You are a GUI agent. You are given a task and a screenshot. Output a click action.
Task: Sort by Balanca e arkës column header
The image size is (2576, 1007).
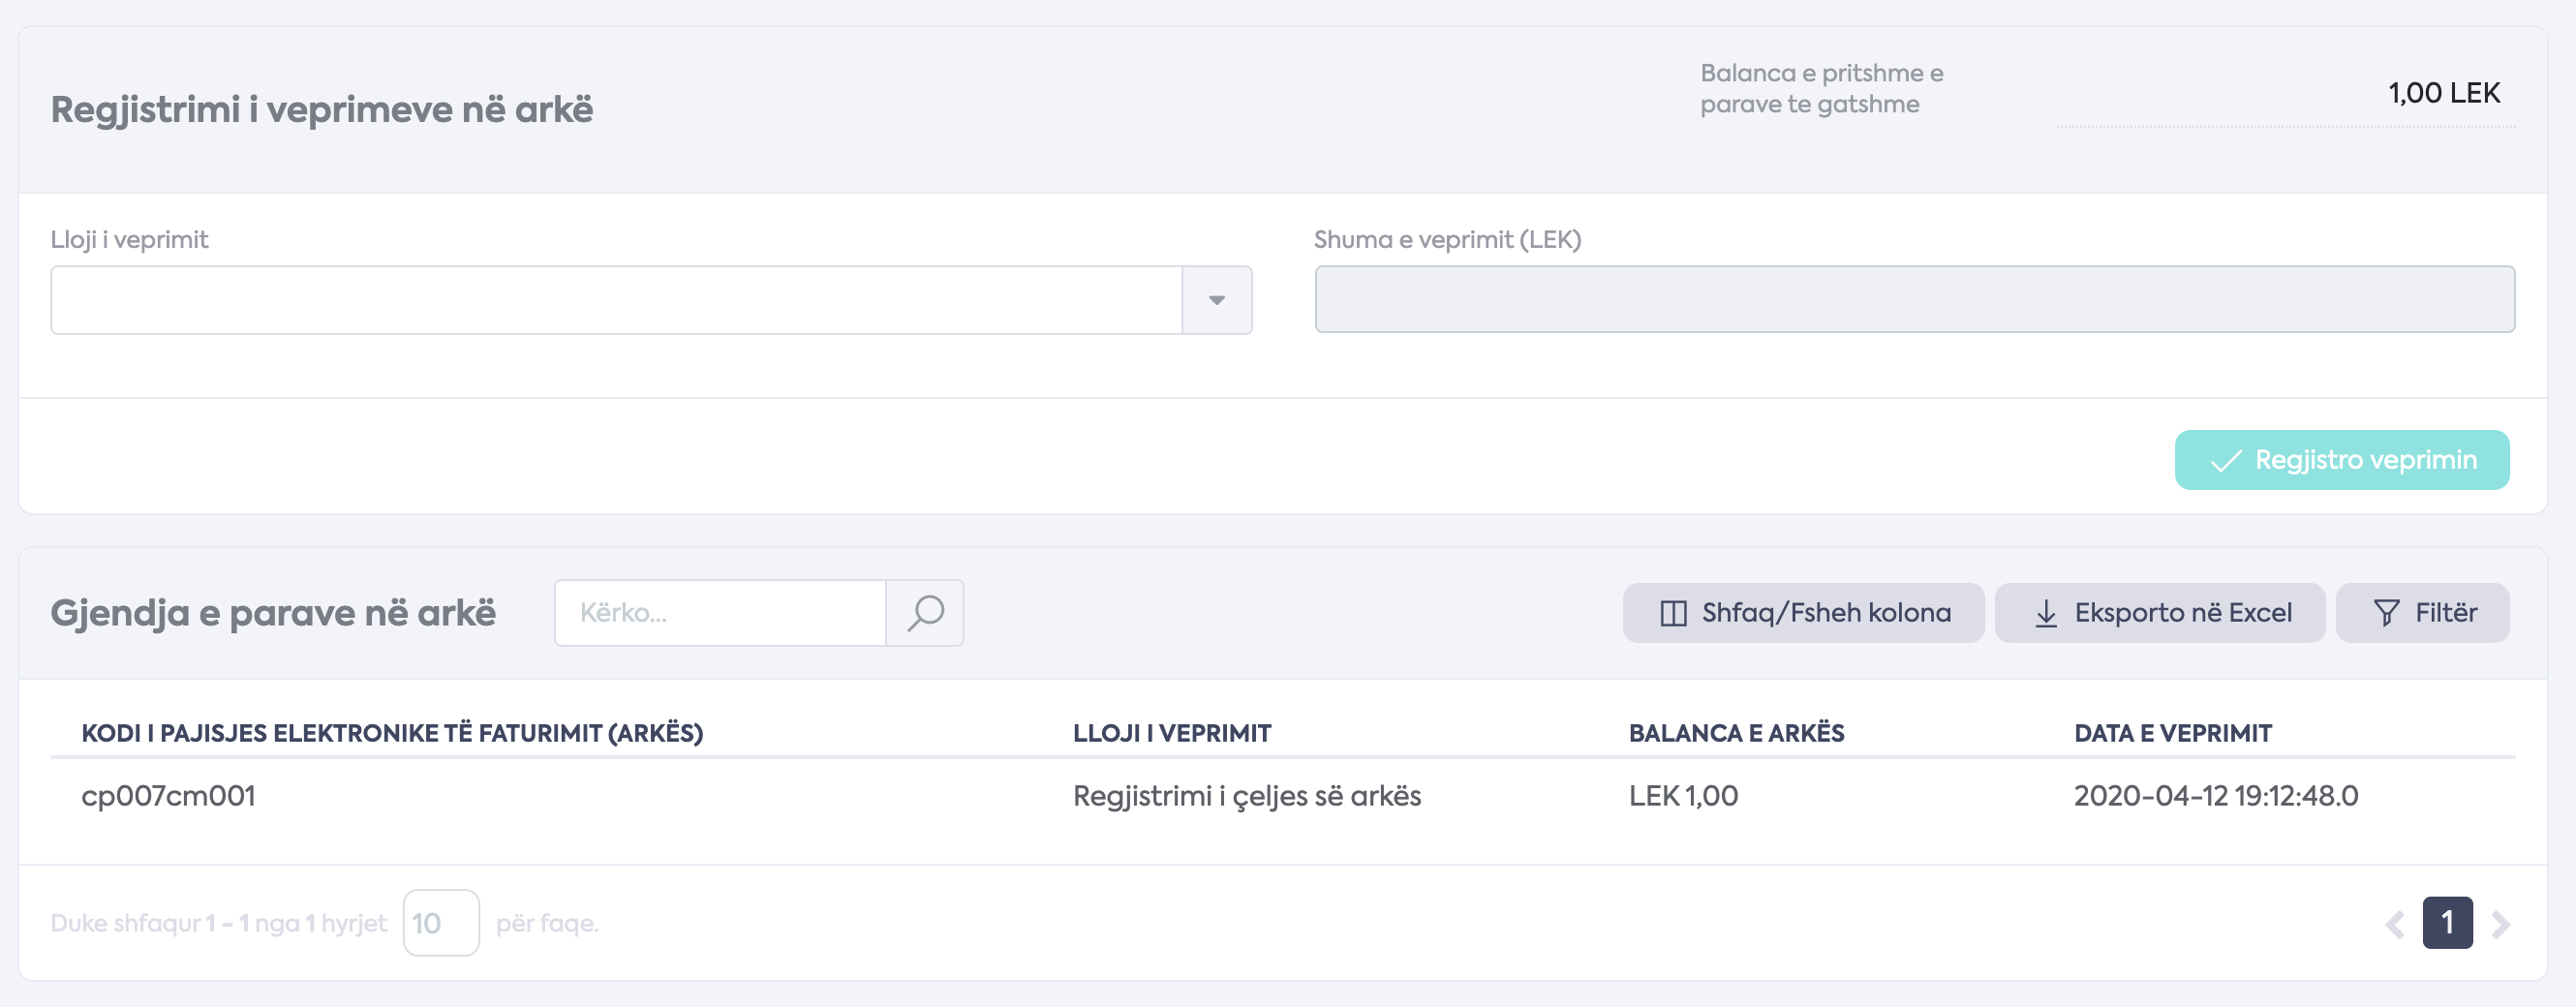[x=1736, y=733]
